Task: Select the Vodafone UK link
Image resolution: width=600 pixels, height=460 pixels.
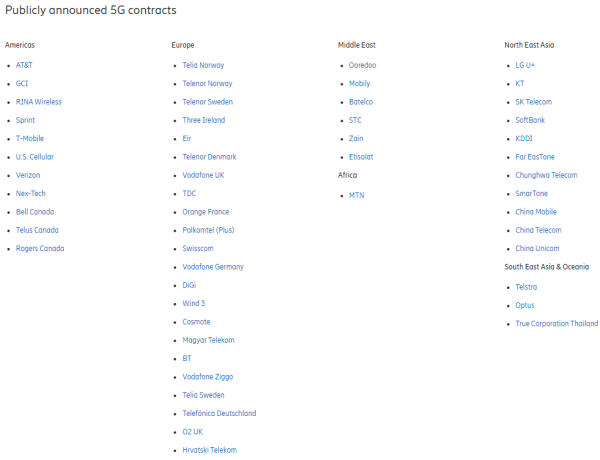Action: 204,175
